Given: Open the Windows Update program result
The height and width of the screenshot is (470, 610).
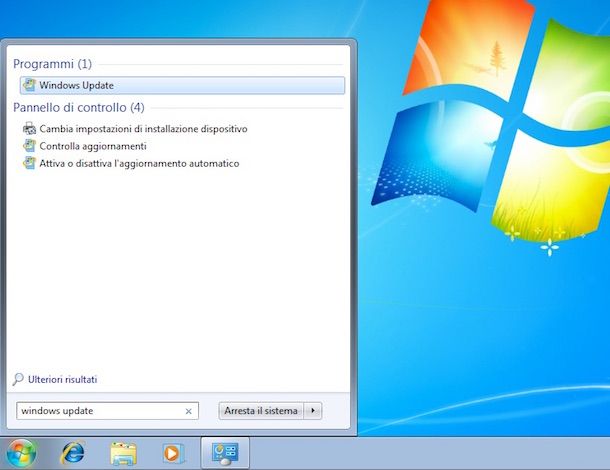Looking at the screenshot, I should tap(182, 85).
